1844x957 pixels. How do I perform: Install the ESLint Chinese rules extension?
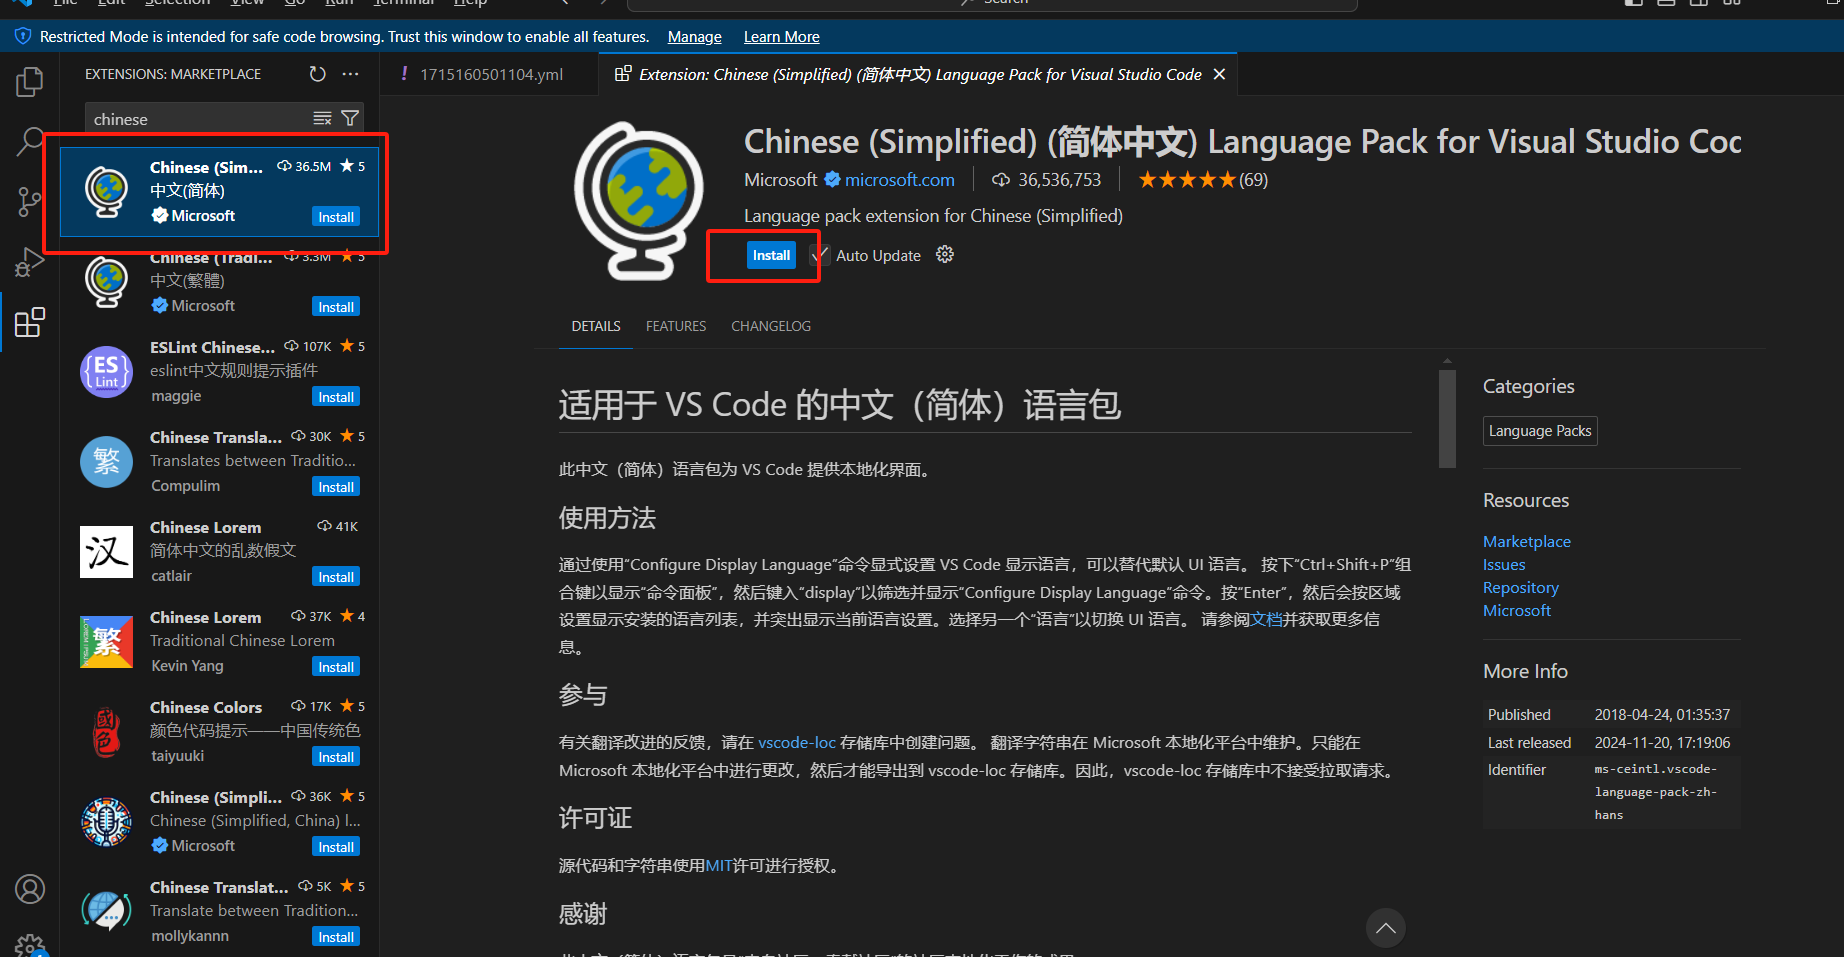tap(336, 397)
